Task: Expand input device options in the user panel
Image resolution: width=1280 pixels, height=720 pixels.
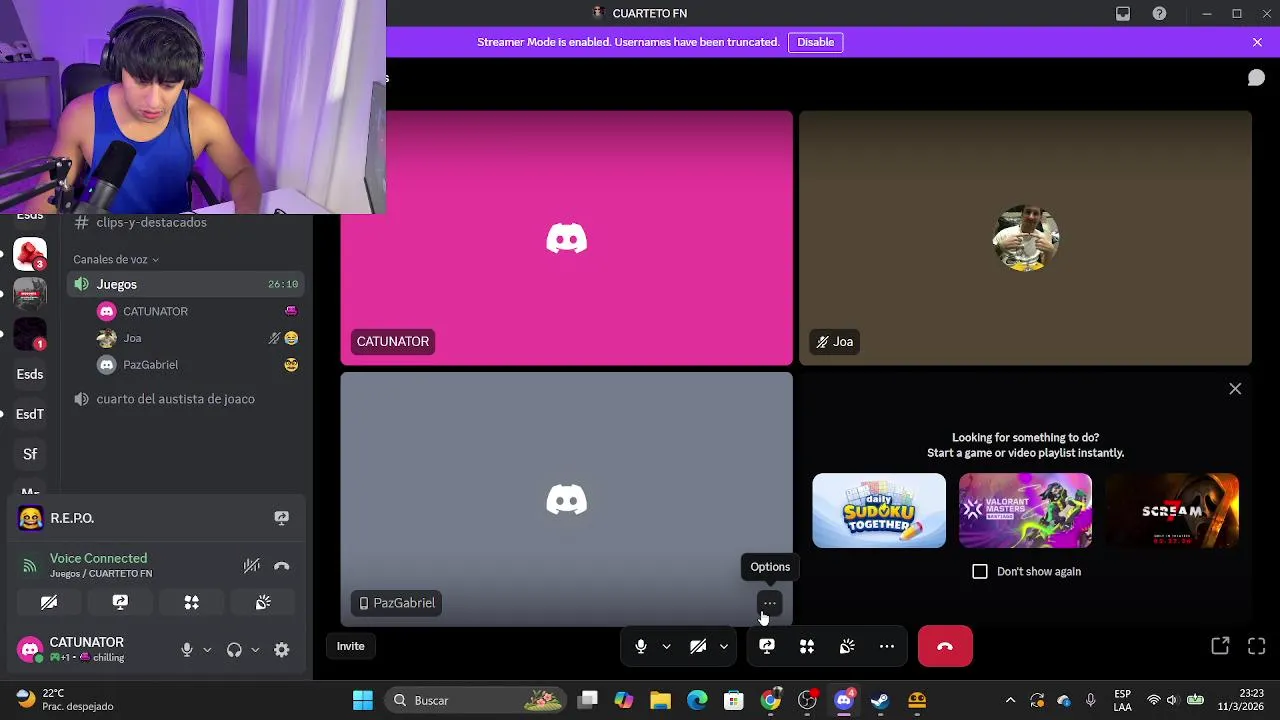Action: (x=207, y=650)
